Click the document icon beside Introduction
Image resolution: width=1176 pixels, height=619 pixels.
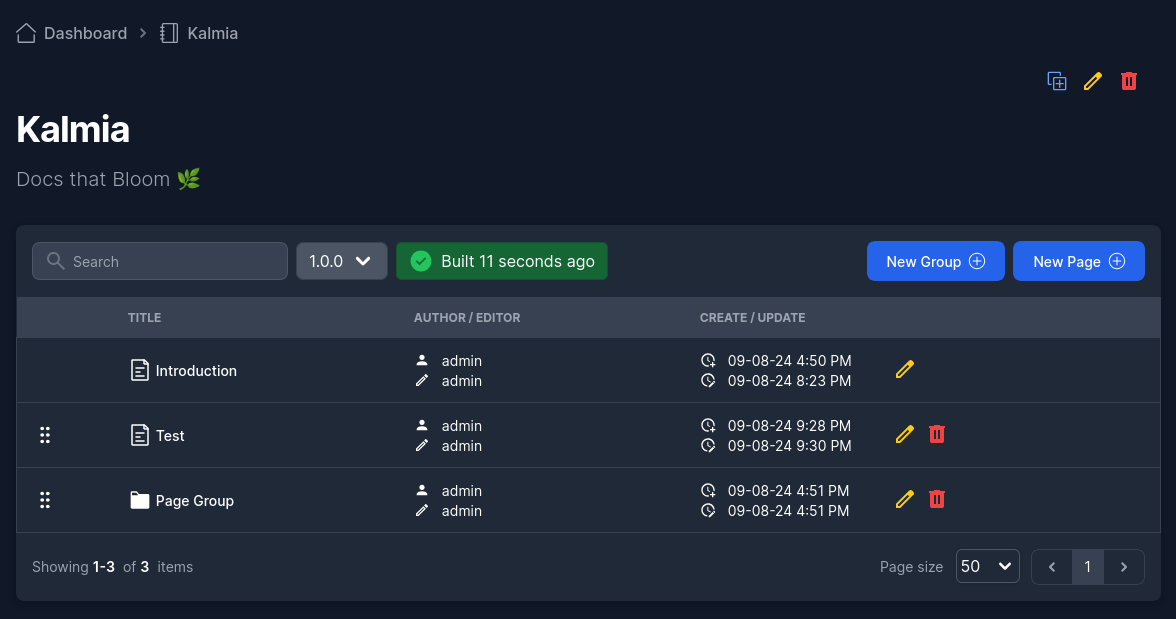coord(140,370)
